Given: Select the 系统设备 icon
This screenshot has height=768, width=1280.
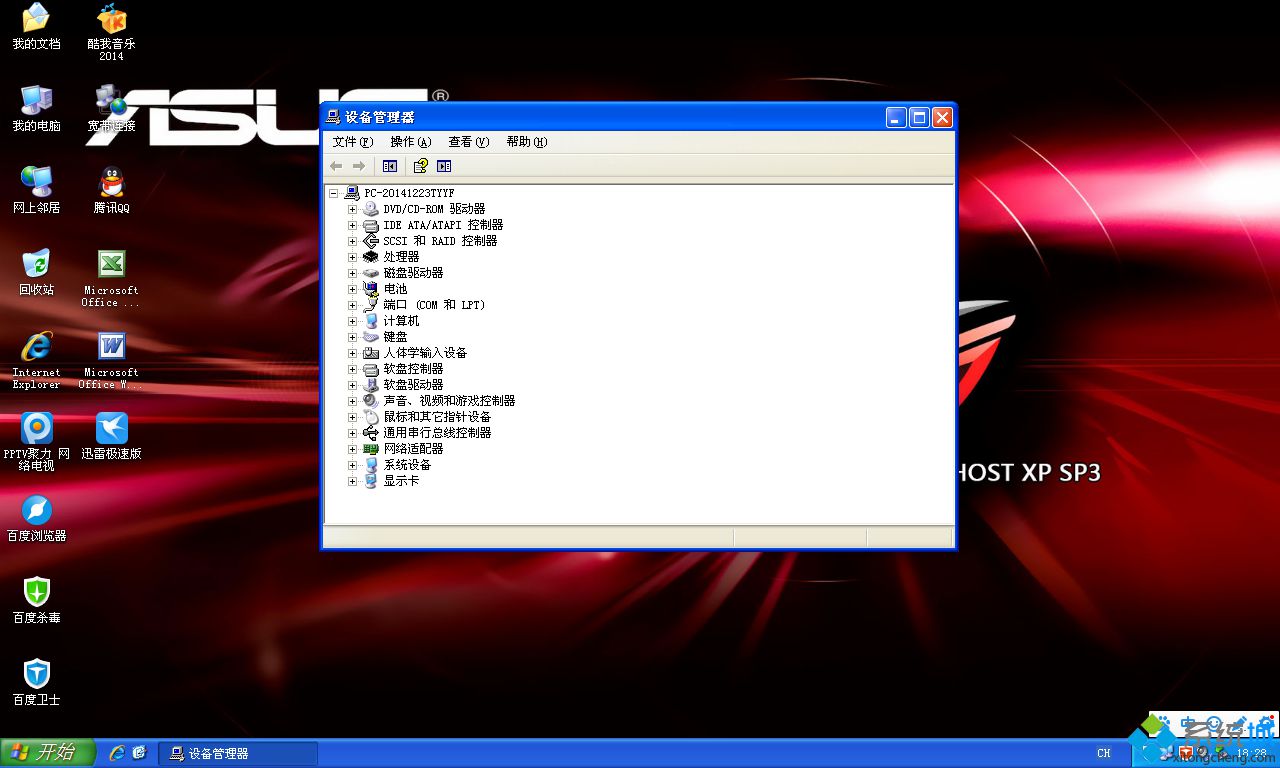Looking at the screenshot, I should [x=371, y=465].
